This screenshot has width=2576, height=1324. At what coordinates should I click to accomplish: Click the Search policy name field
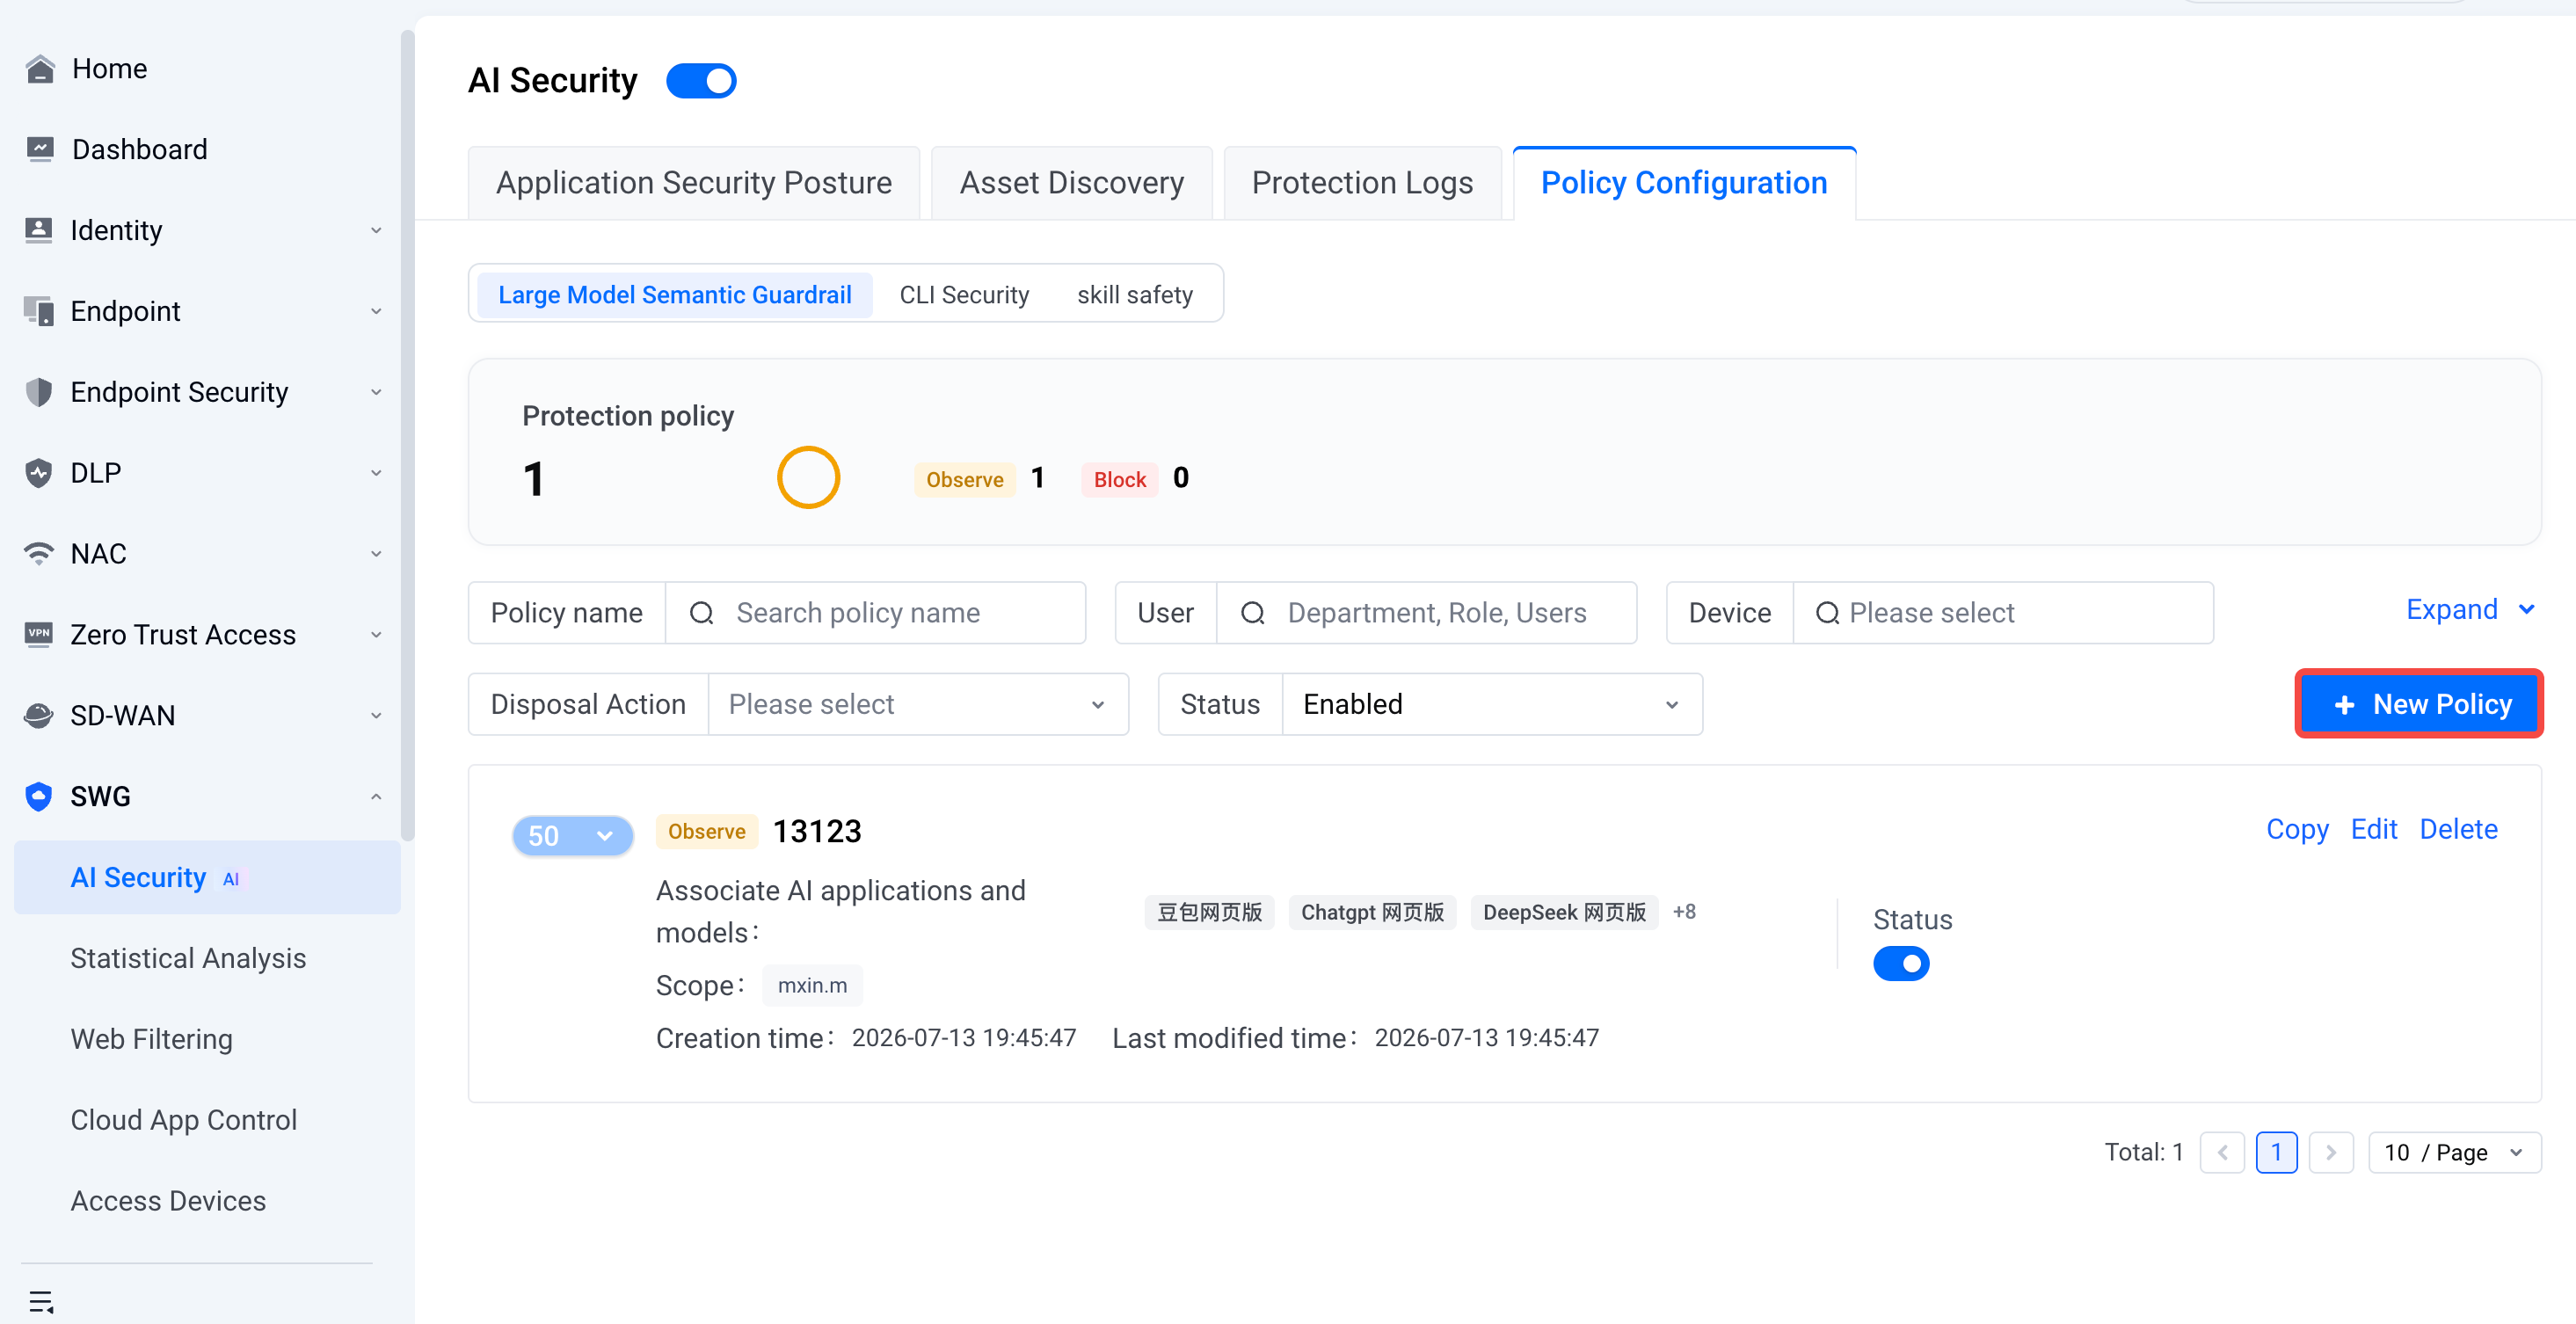click(876, 613)
